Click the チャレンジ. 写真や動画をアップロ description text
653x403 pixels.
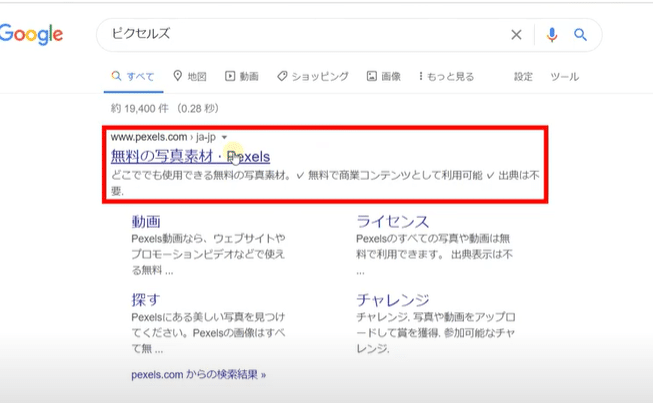436,333
